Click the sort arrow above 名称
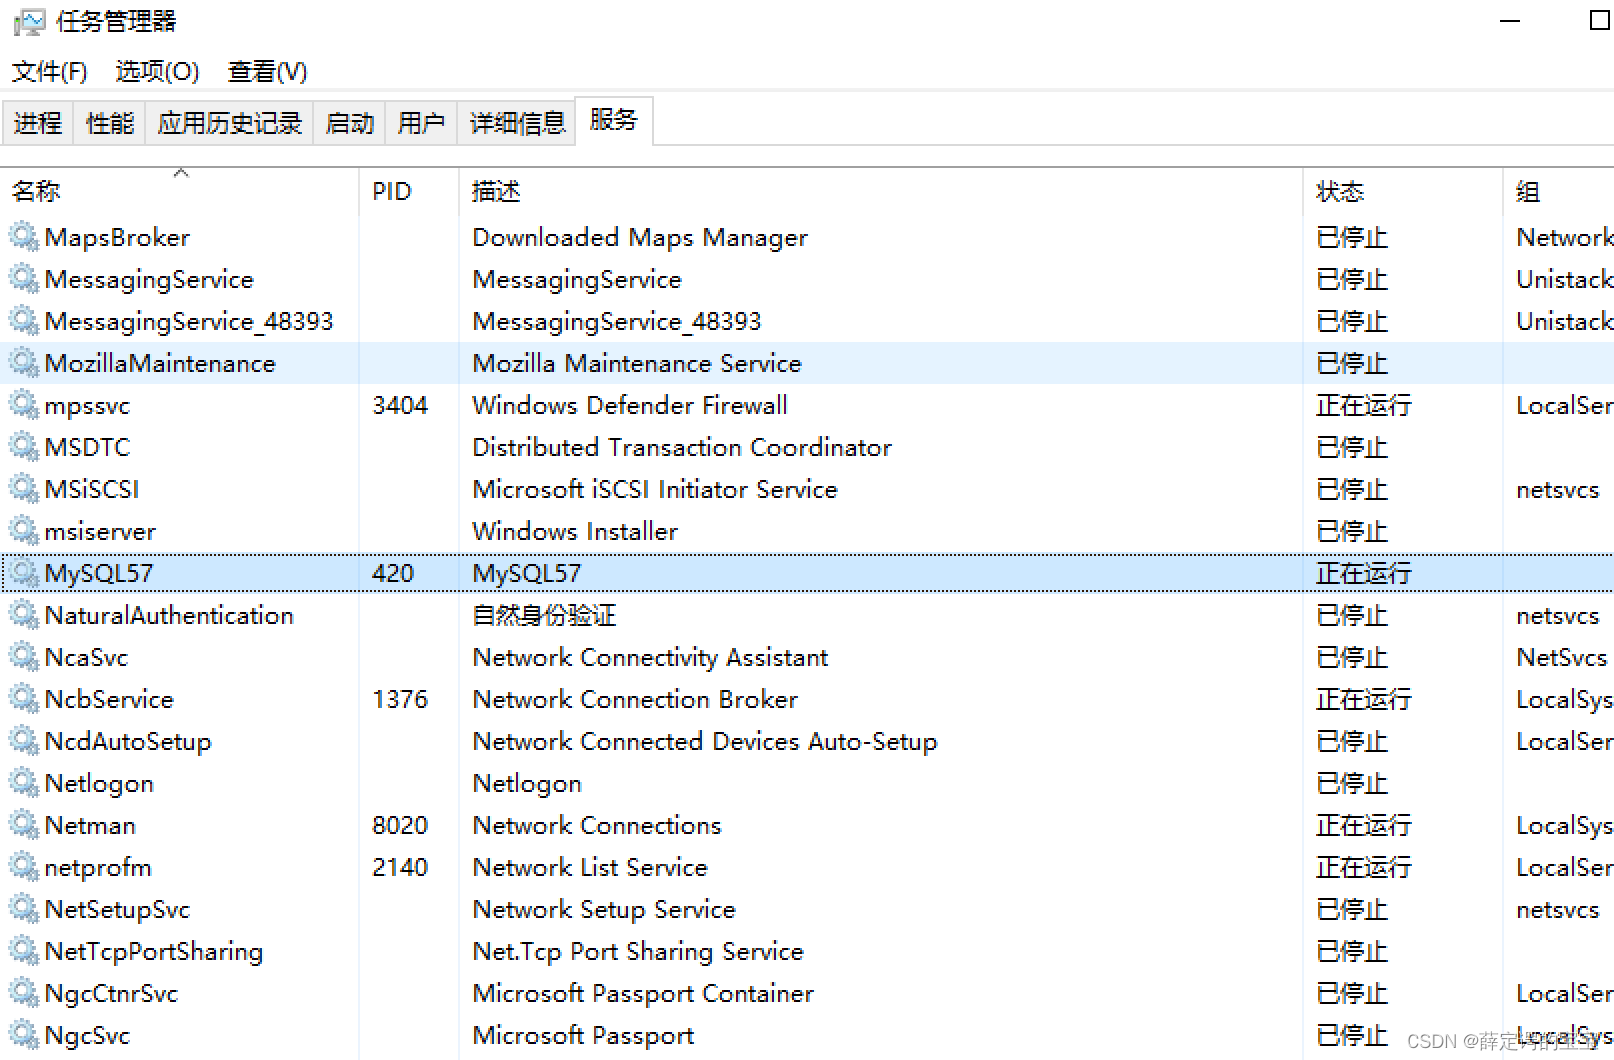 [181, 172]
